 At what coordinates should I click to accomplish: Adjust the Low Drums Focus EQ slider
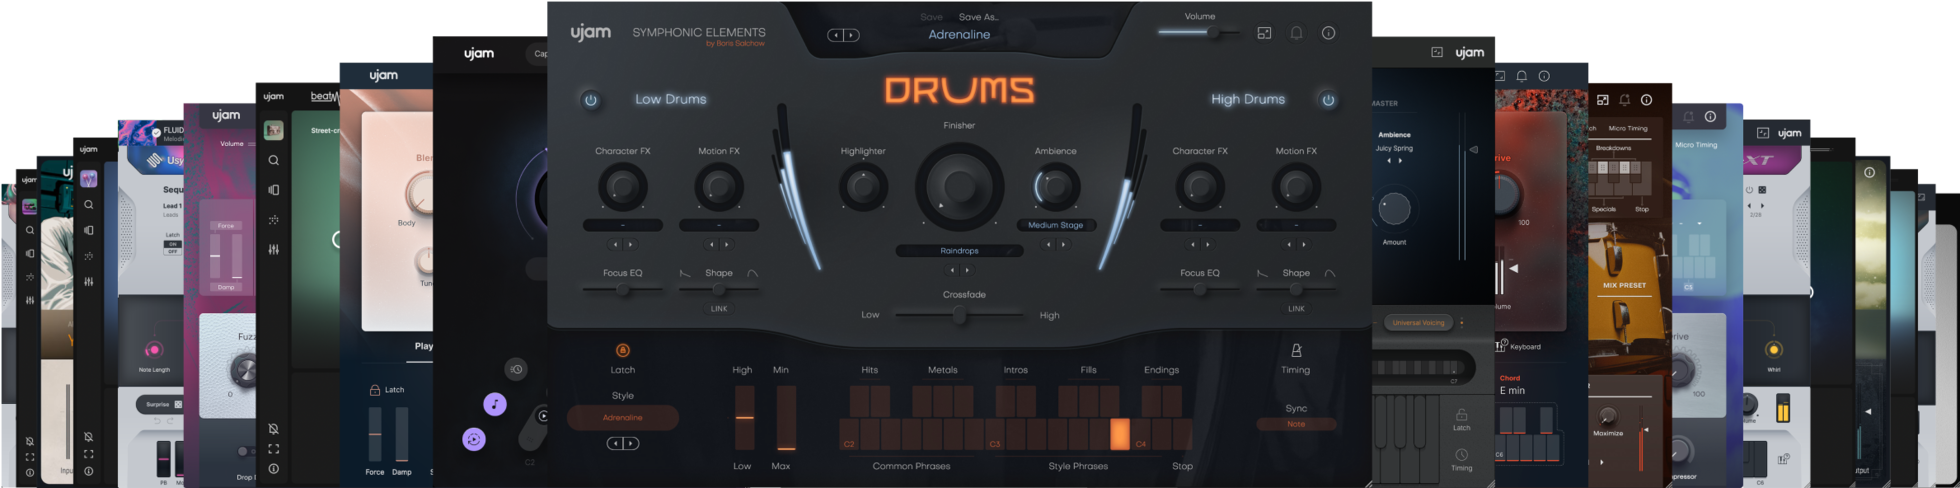click(622, 289)
